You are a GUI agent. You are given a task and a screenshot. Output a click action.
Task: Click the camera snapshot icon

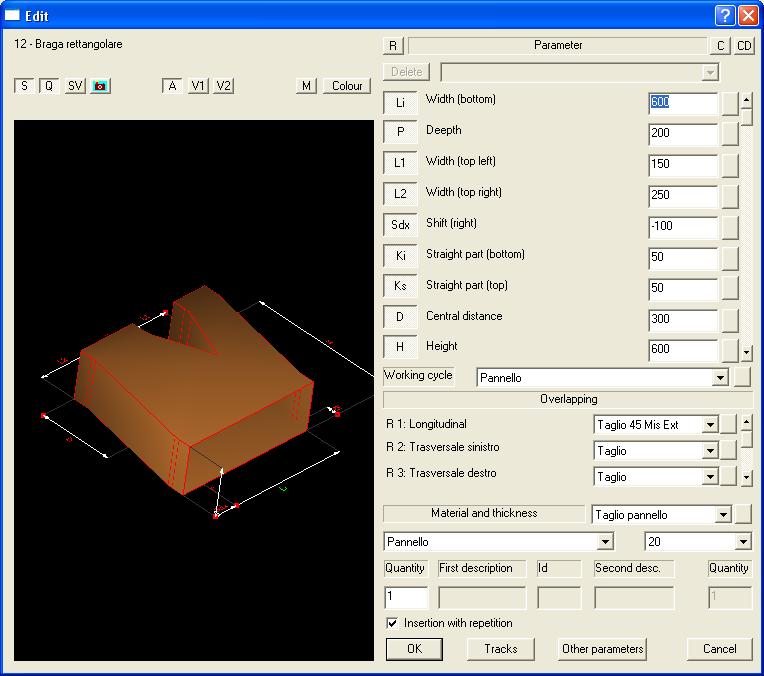pos(100,86)
